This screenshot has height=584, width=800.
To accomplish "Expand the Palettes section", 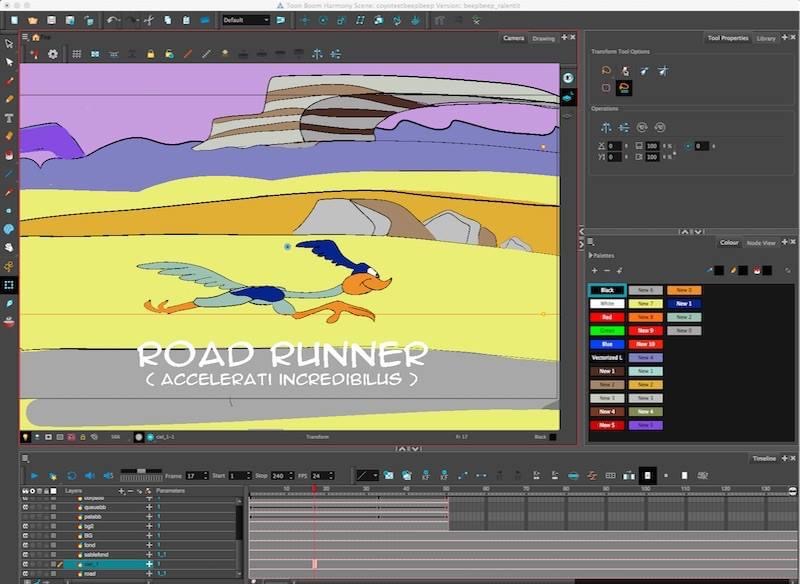I will (591, 256).
